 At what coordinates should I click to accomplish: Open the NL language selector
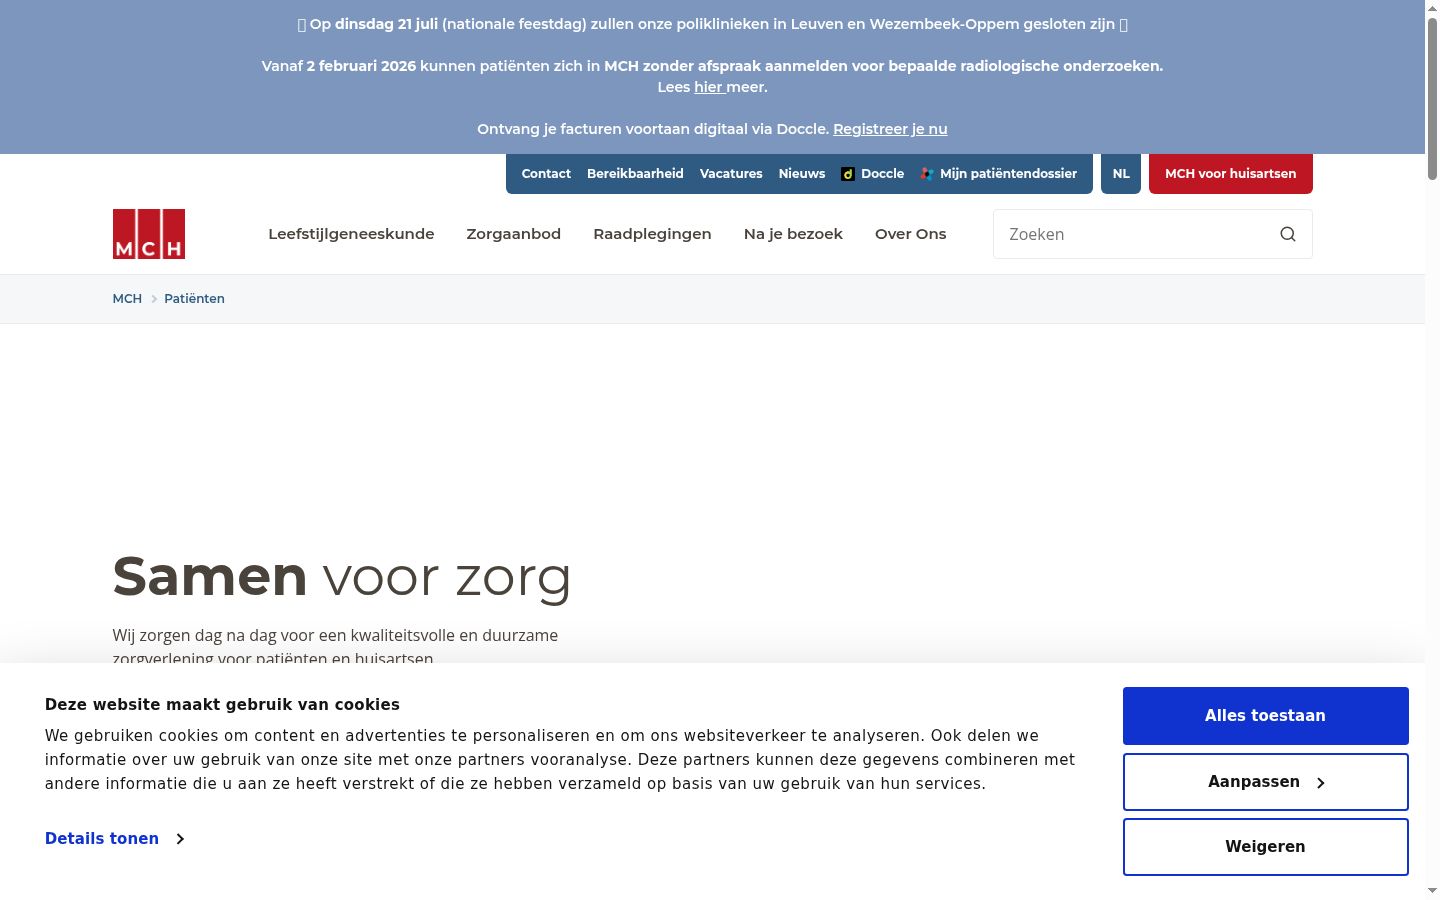click(1121, 174)
